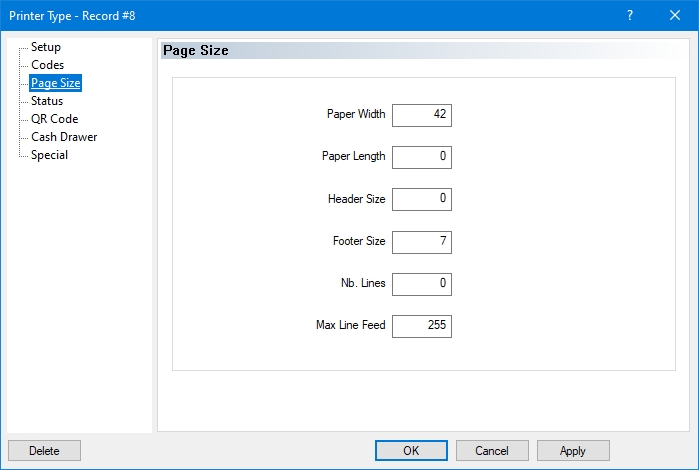Go to the Status settings page
Viewport: 699px width, 470px height.
[47, 101]
